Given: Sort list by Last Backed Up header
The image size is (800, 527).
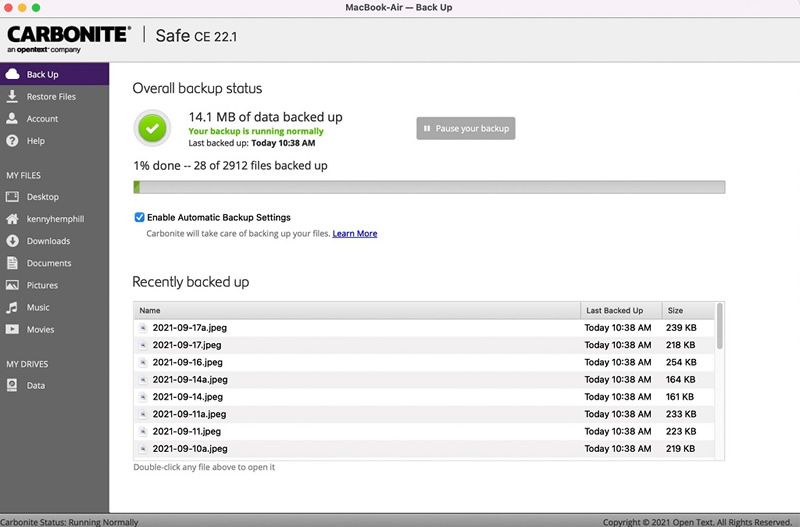Looking at the screenshot, I should coord(621,310).
